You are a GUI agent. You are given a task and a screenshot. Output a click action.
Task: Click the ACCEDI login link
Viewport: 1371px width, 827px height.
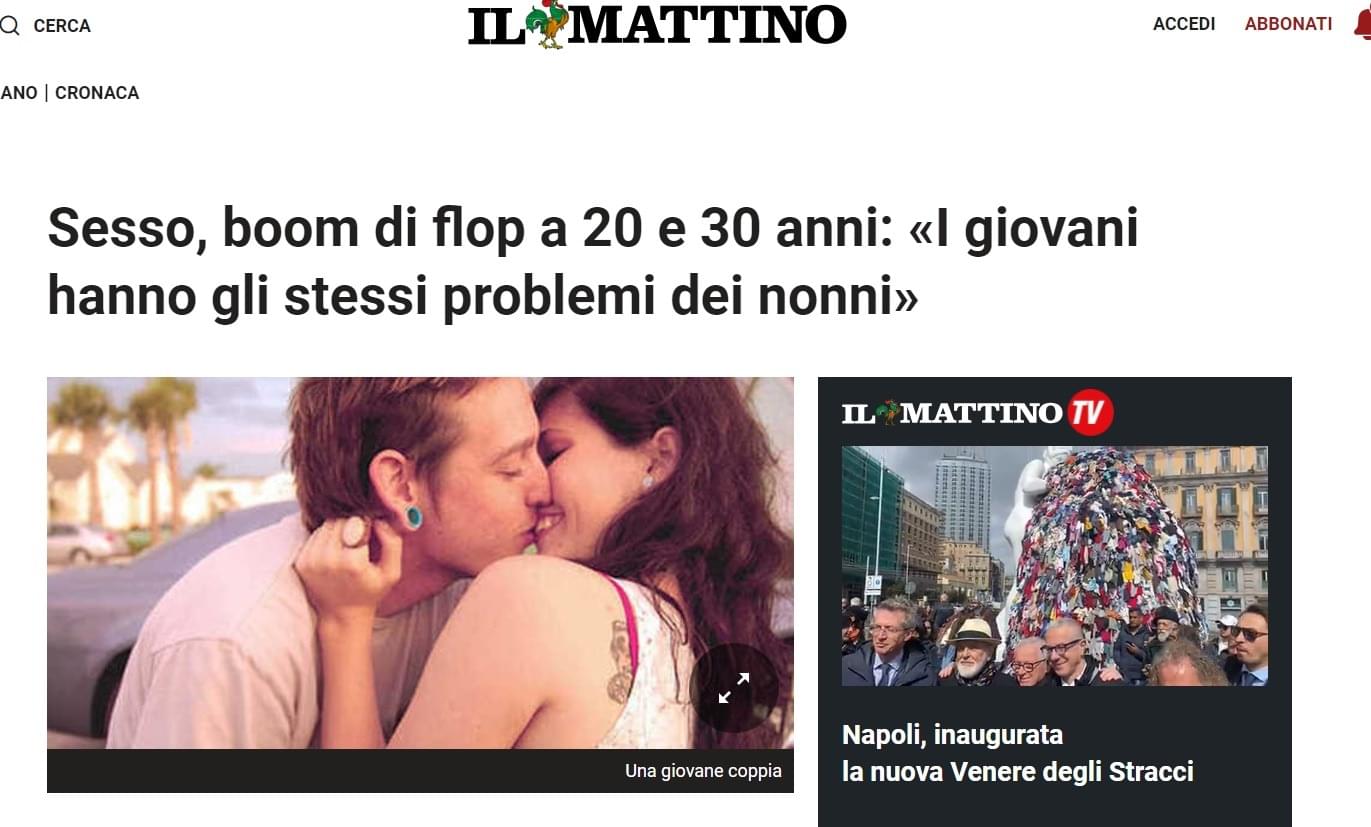coord(1184,24)
